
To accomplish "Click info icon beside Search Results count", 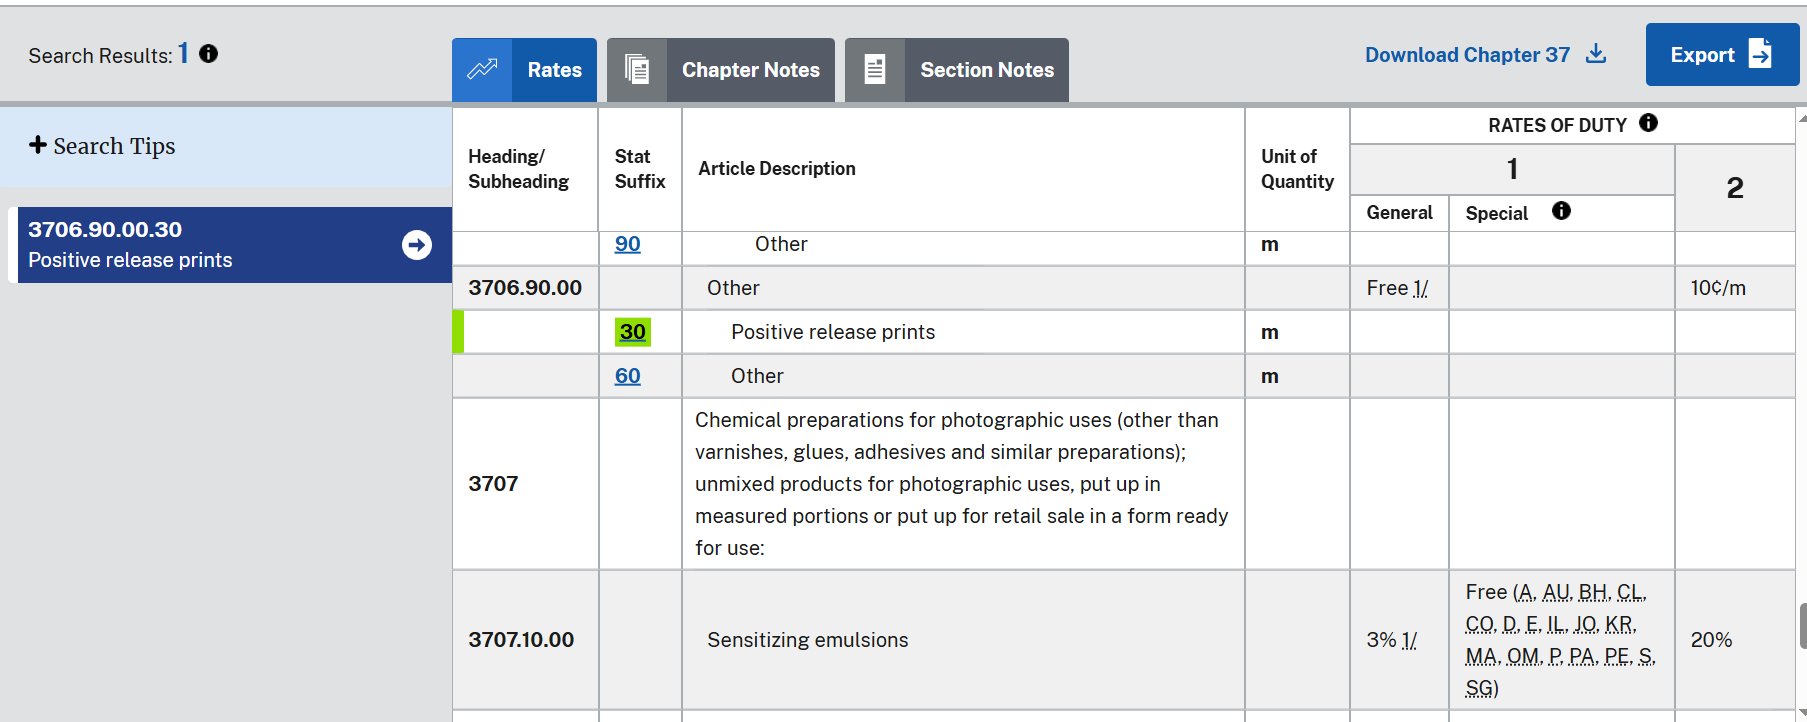I will [x=208, y=54].
